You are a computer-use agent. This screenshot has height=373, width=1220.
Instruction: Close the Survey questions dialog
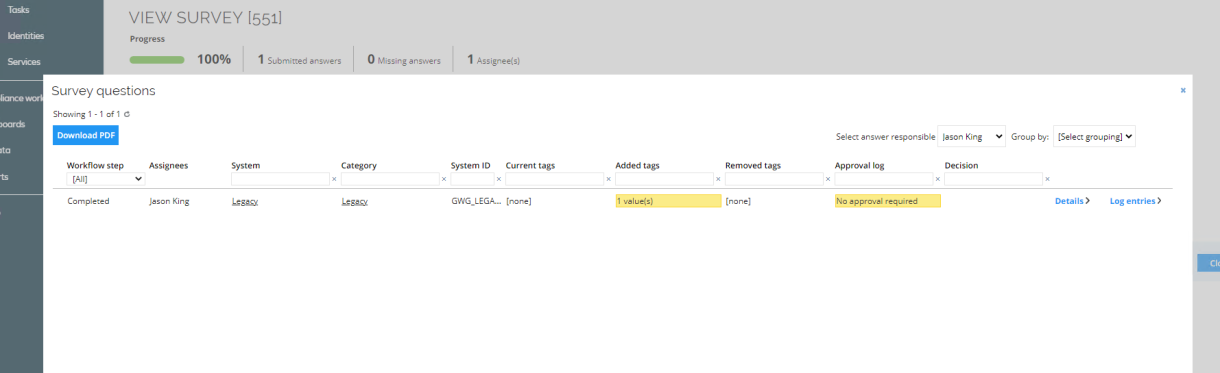point(1183,90)
